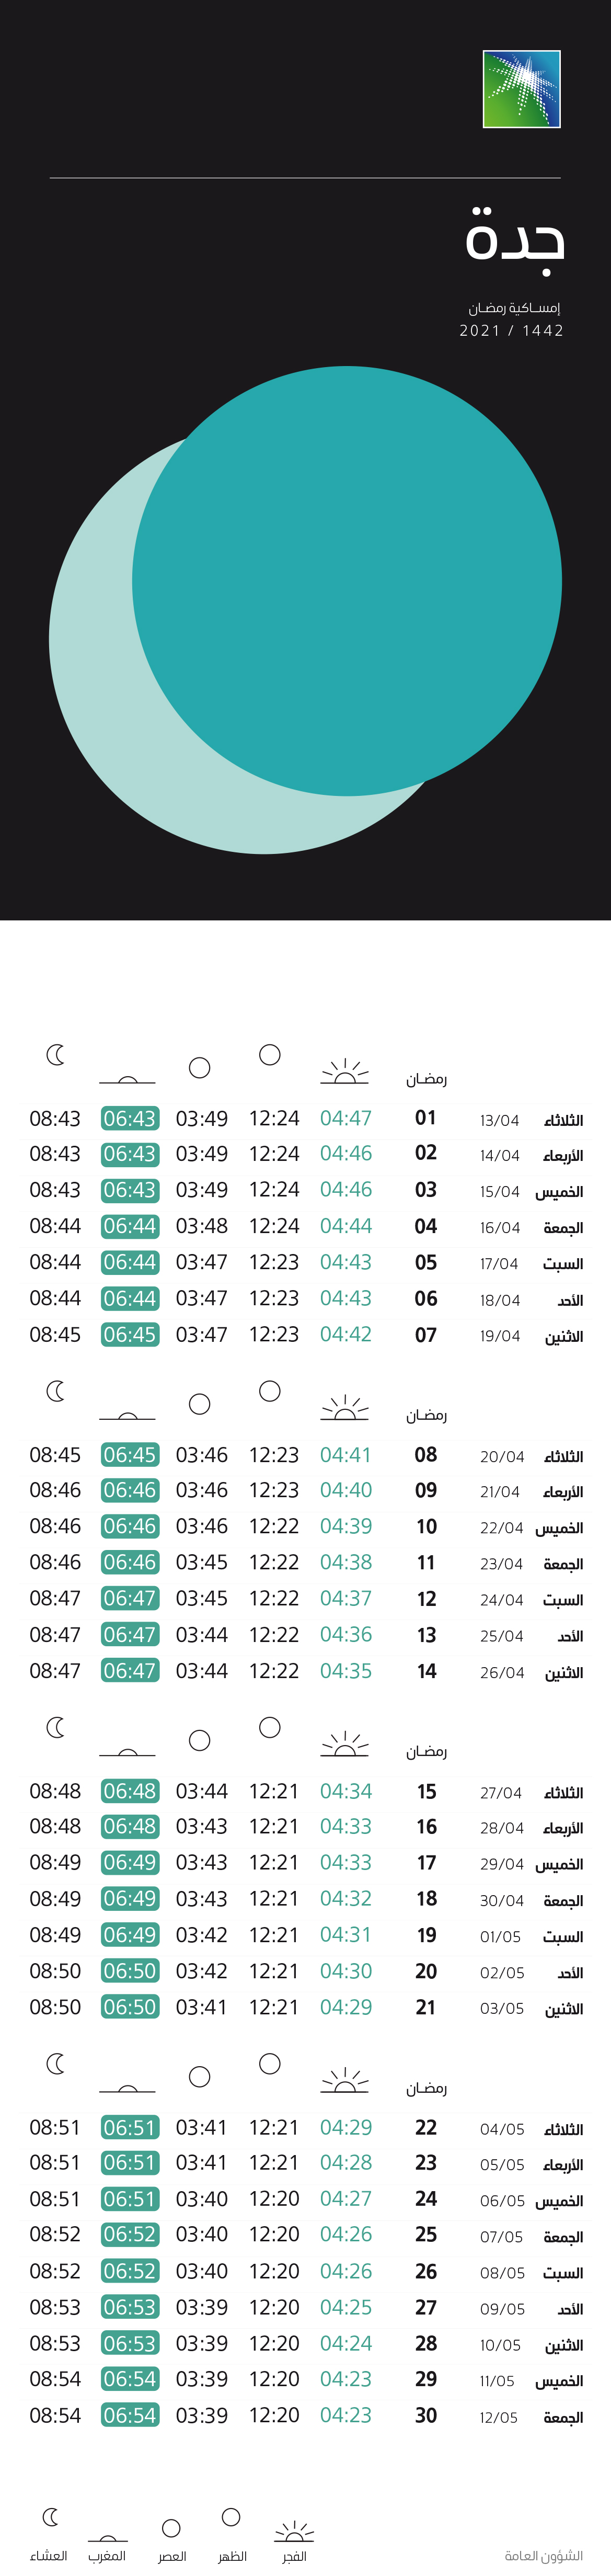Click Ramadan day number 15
611x2576 pixels.
point(427,1791)
